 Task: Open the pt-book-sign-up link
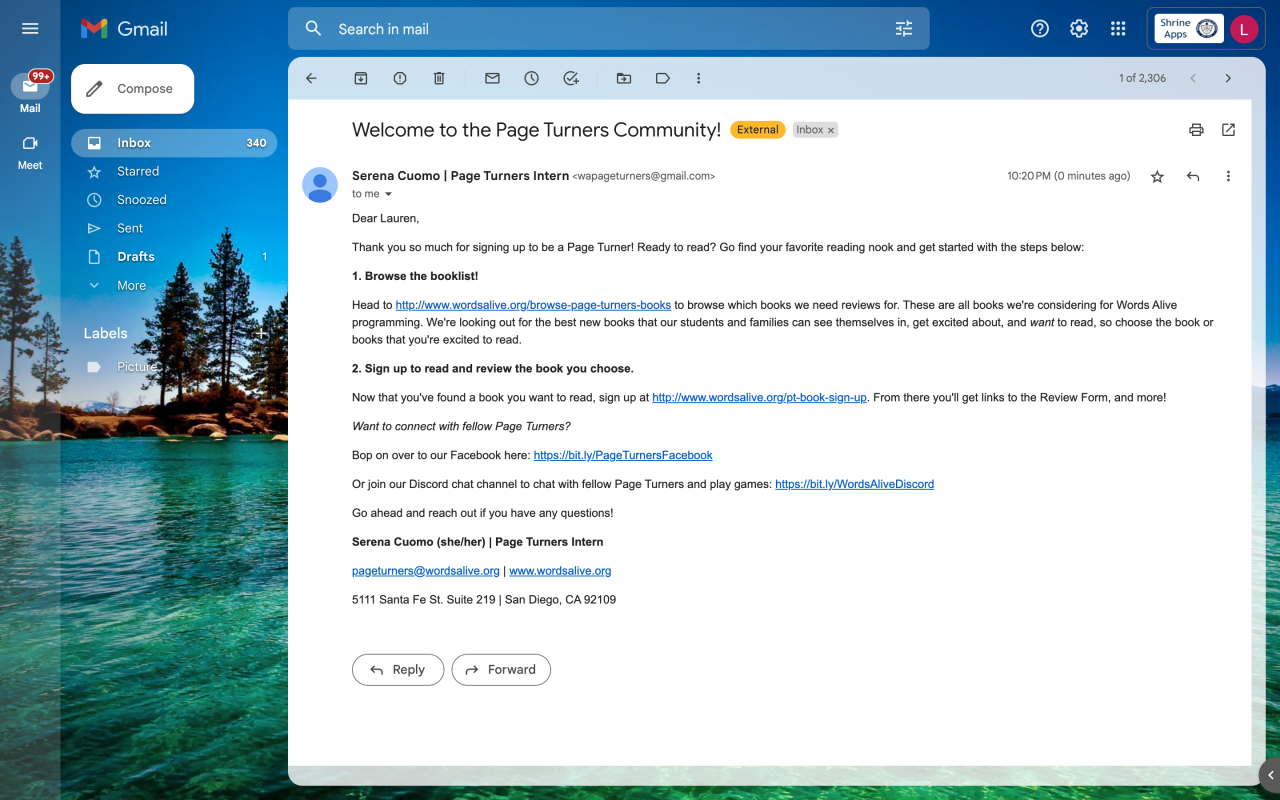759,398
